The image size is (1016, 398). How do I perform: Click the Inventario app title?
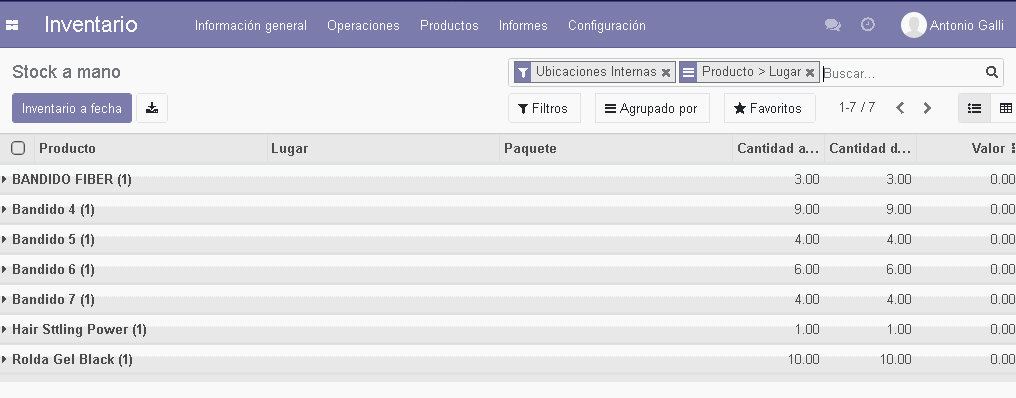click(91, 25)
